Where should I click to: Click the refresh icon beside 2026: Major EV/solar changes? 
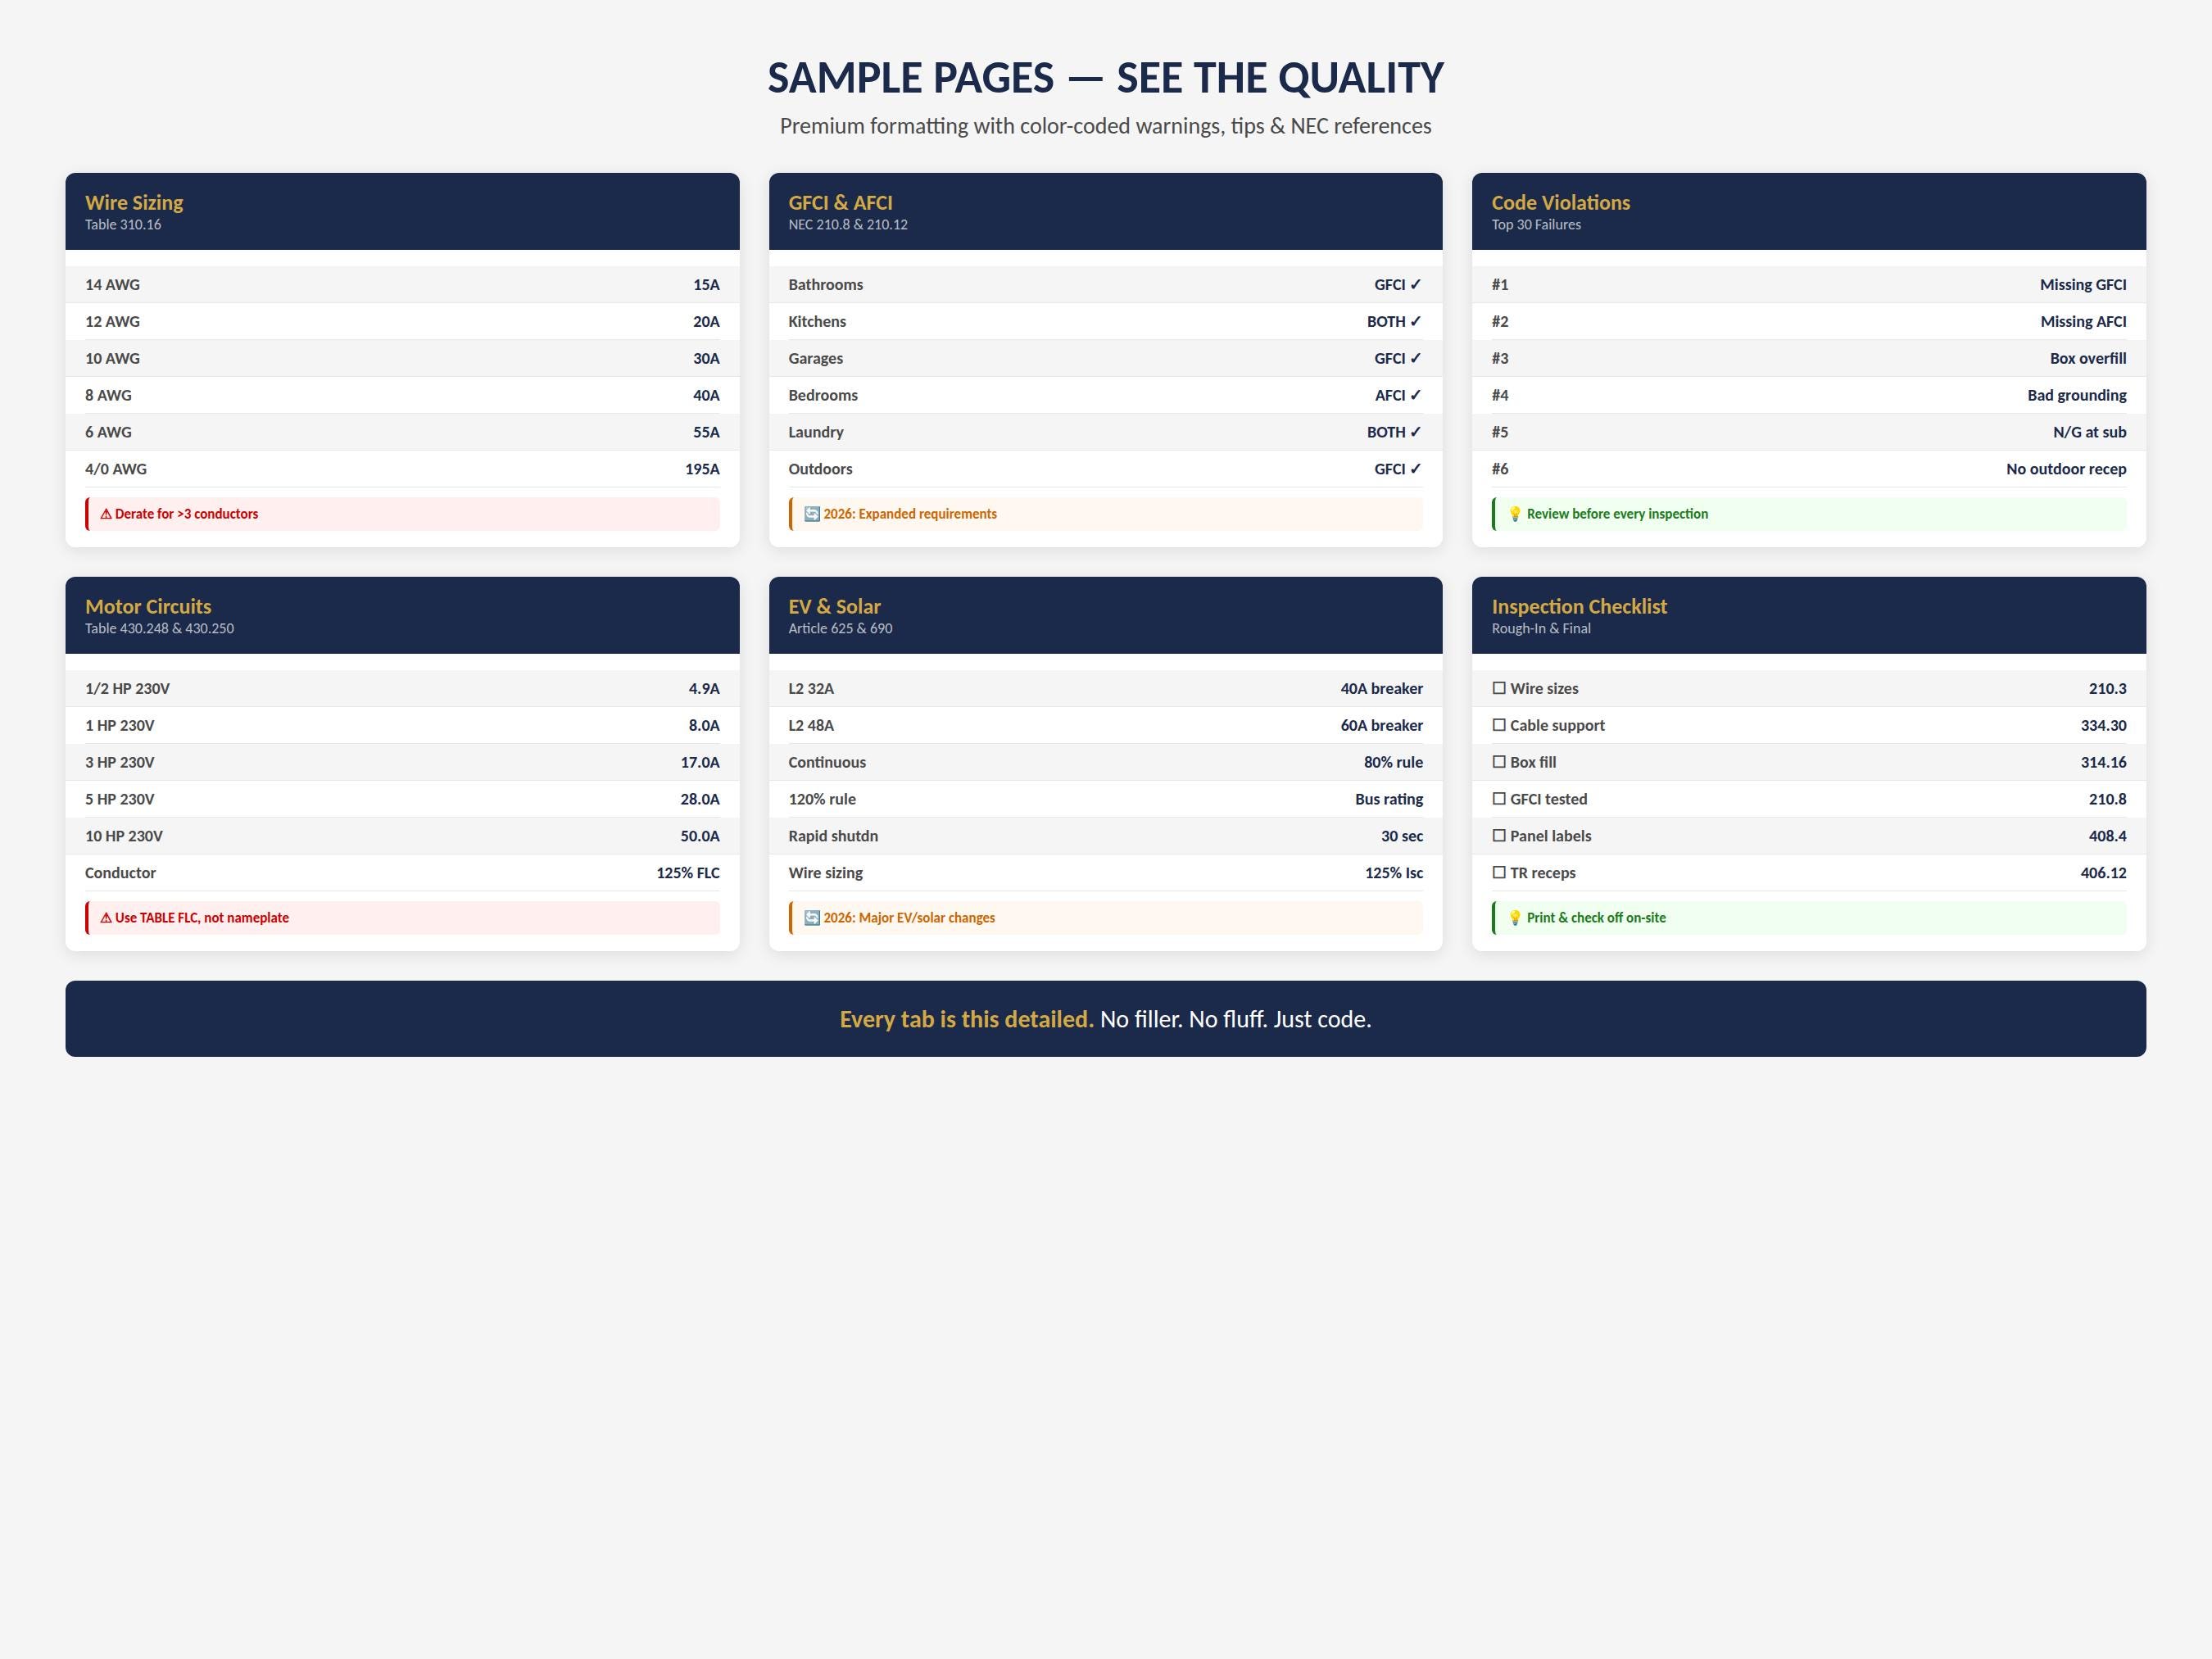pos(812,918)
